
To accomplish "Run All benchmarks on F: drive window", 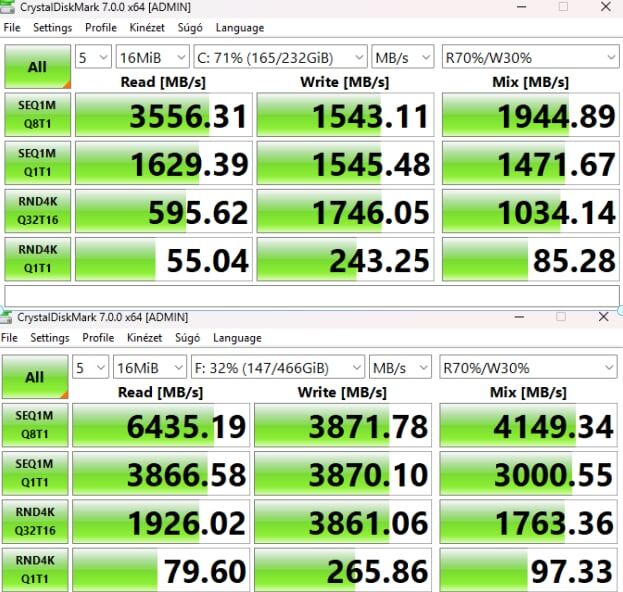I will (35, 377).
